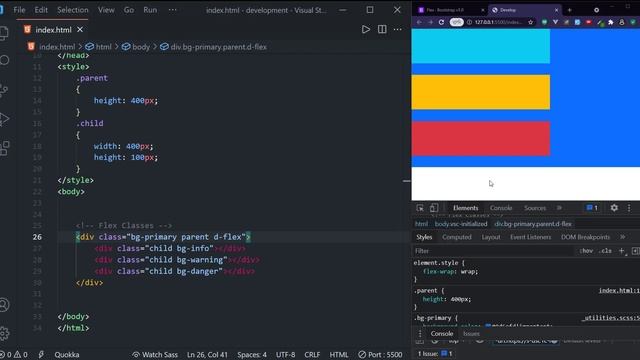This screenshot has height=360, width=640.
Task: Open a new browser tab
Action: point(569,10)
